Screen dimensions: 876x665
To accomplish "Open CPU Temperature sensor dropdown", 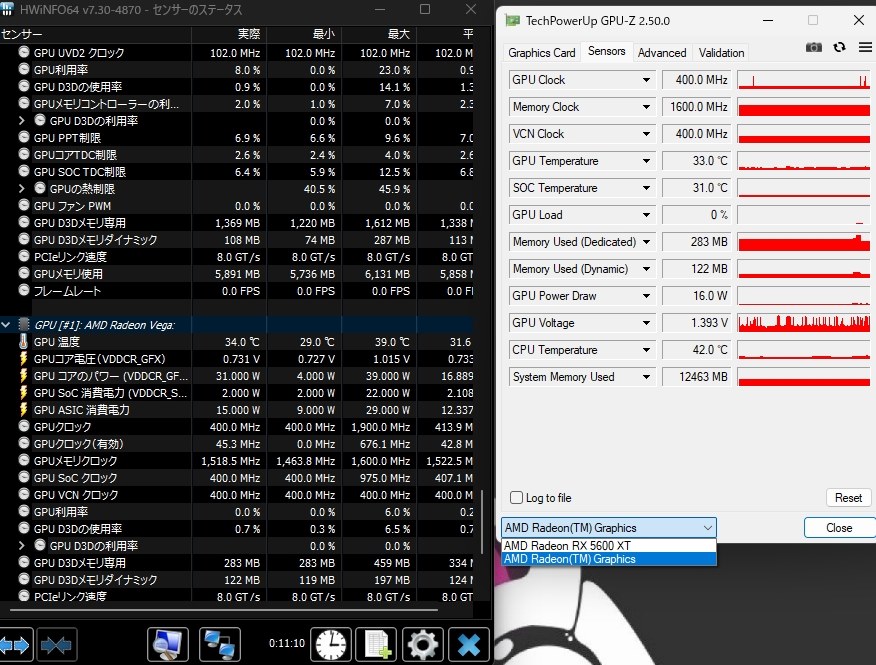I will (646, 350).
